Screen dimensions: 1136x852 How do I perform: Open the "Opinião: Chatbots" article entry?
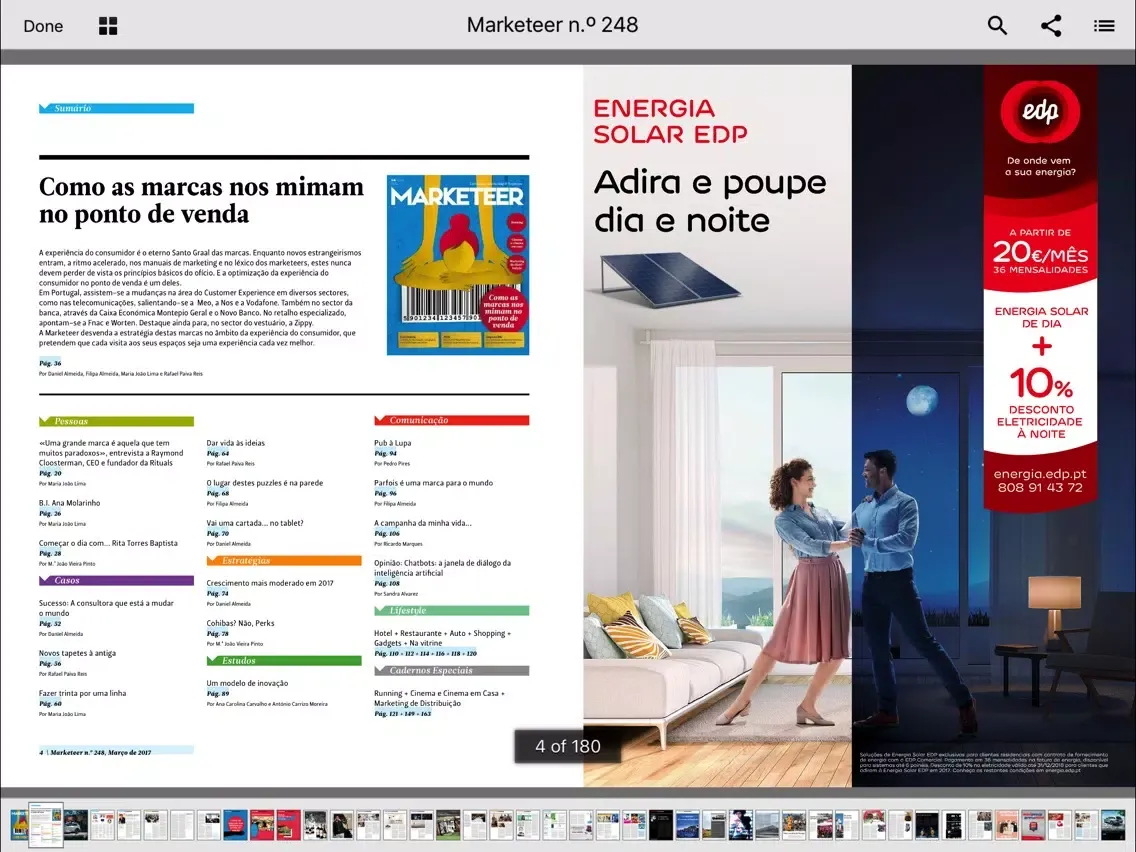(x=443, y=568)
